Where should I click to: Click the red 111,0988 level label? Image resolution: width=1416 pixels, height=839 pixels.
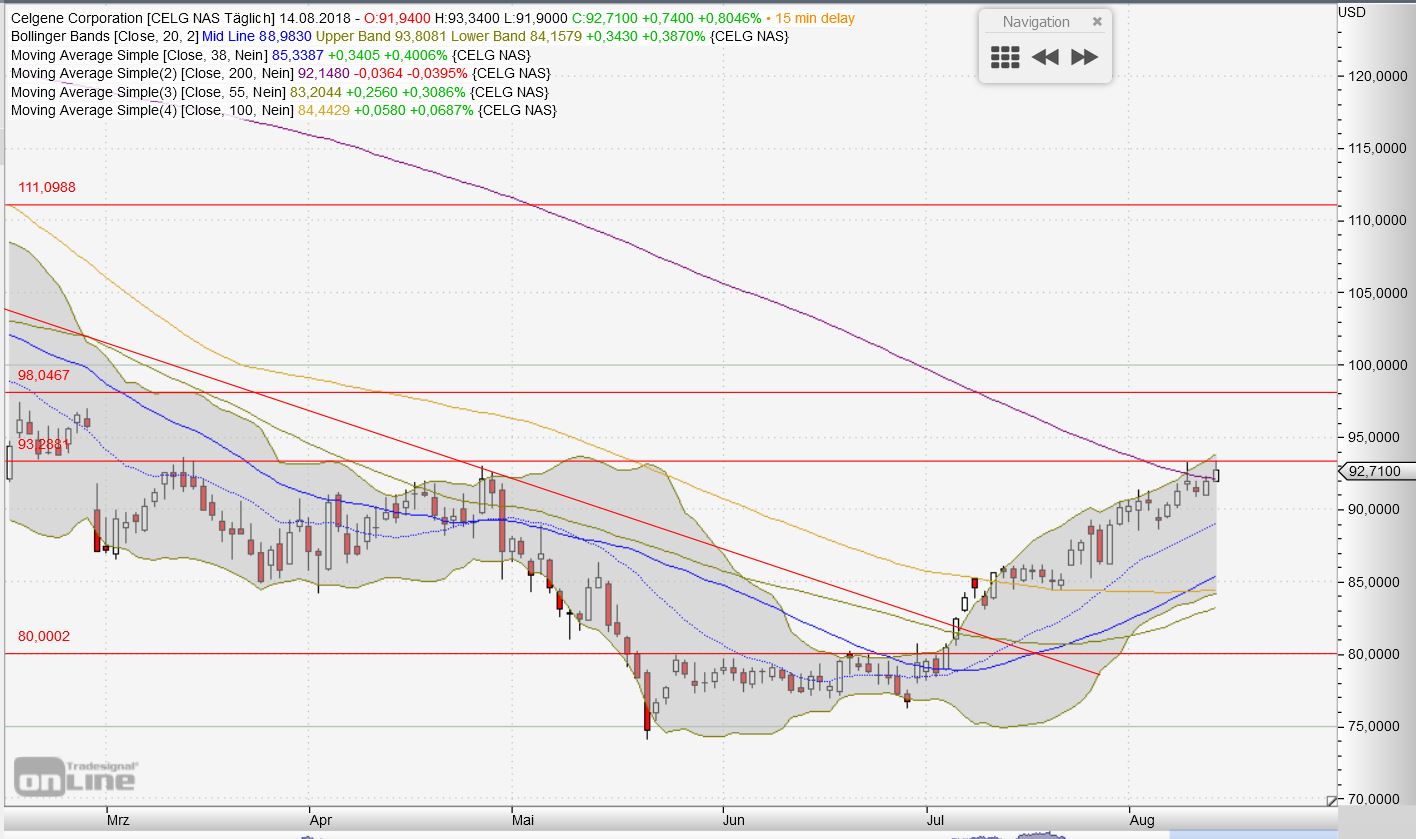pyautogui.click(x=47, y=187)
